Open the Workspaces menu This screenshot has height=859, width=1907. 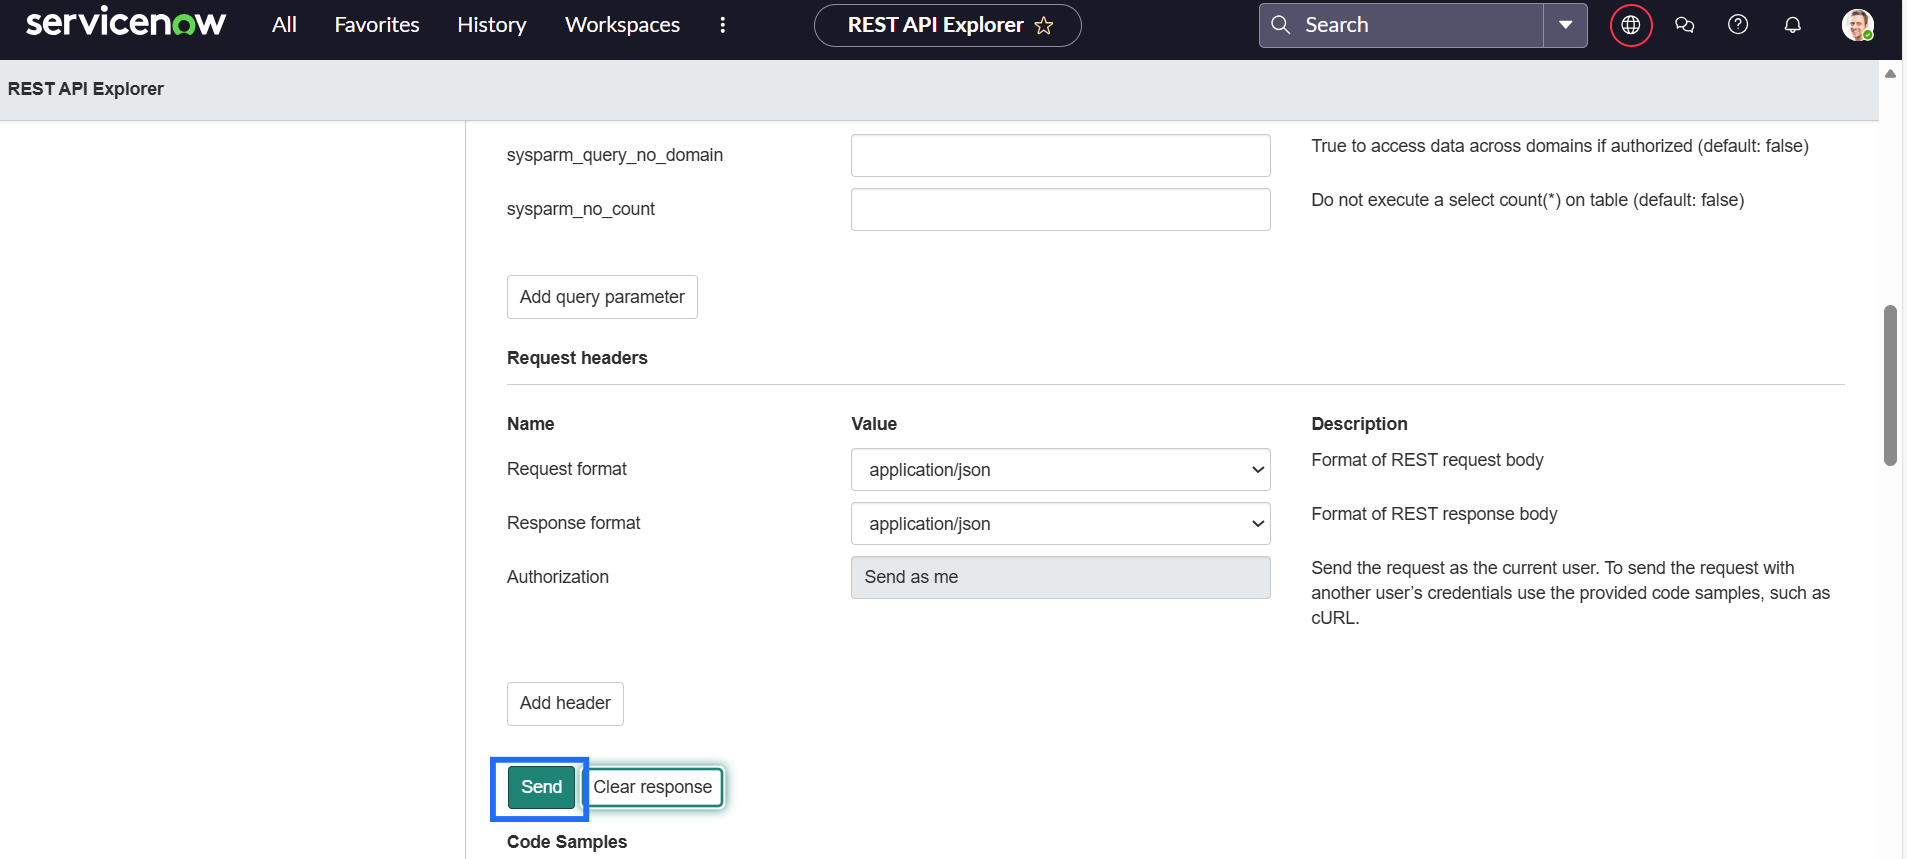coord(622,25)
